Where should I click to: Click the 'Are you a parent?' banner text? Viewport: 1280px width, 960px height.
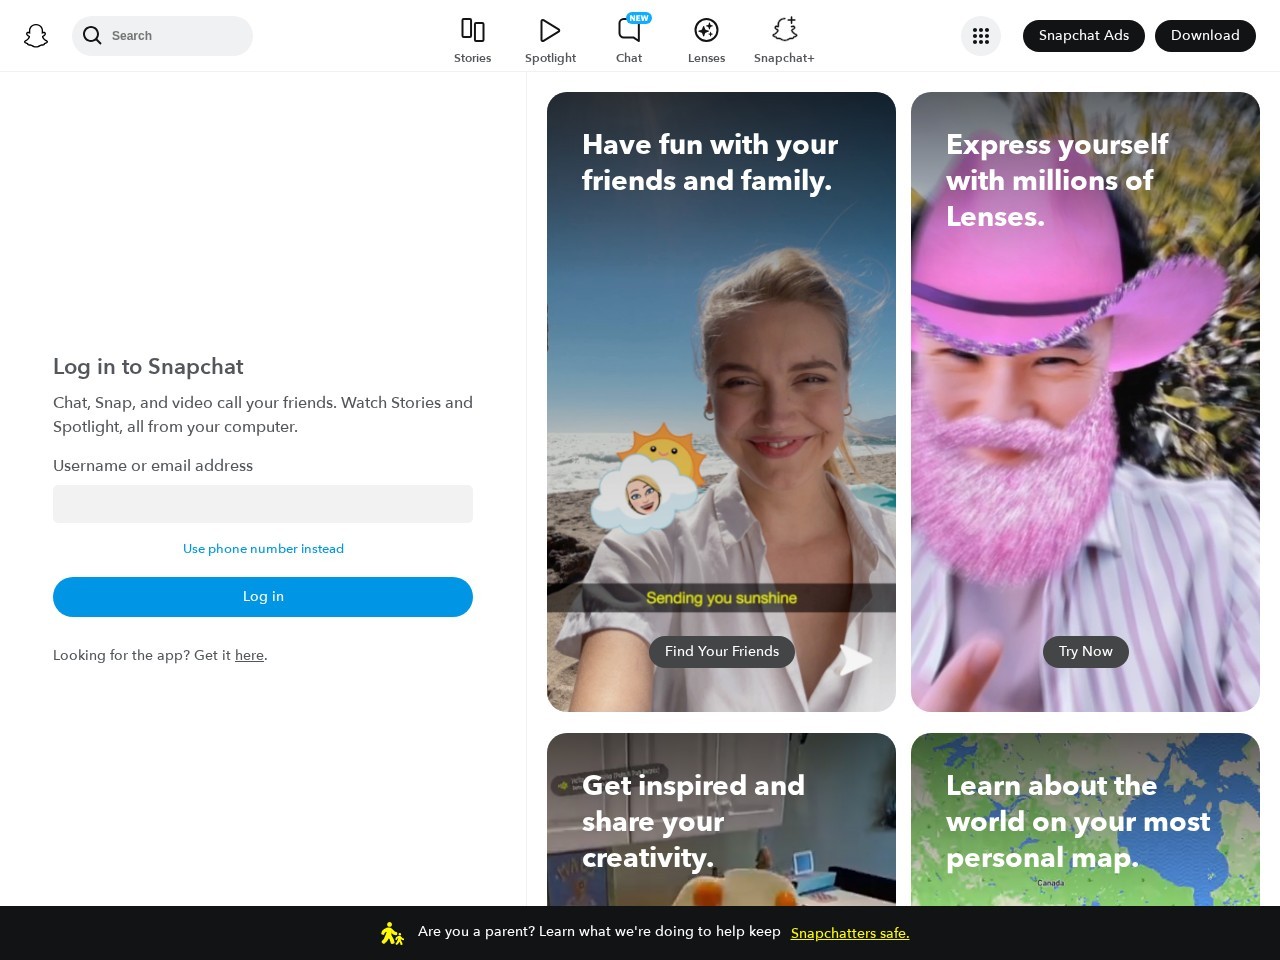tap(599, 932)
